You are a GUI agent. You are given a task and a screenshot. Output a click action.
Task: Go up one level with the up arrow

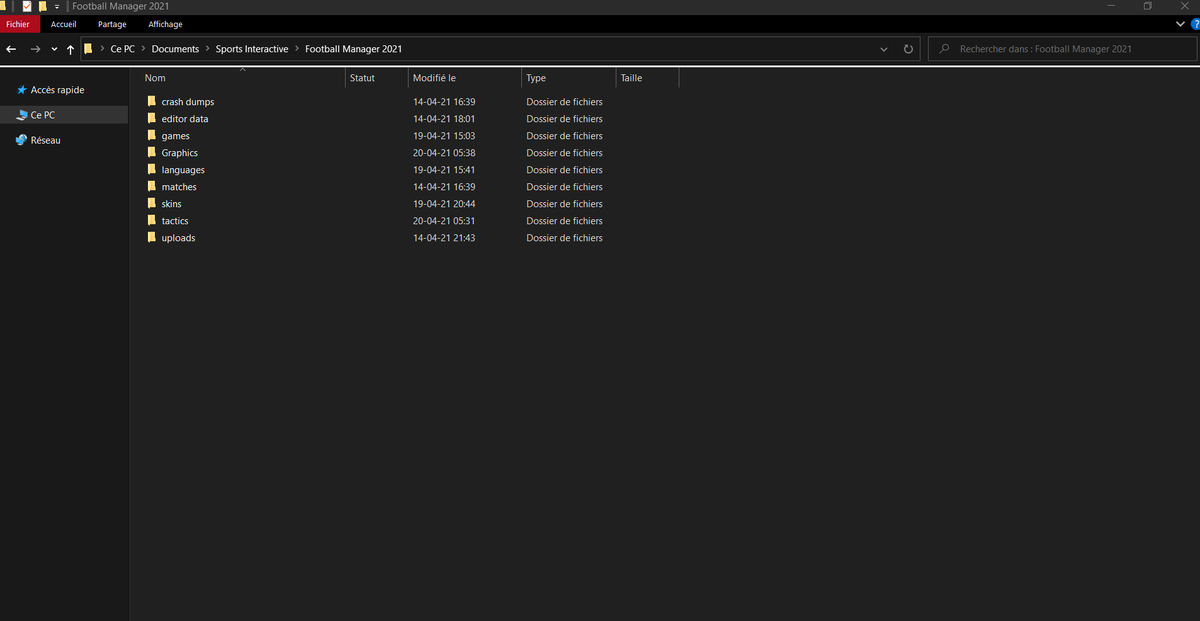click(70, 49)
